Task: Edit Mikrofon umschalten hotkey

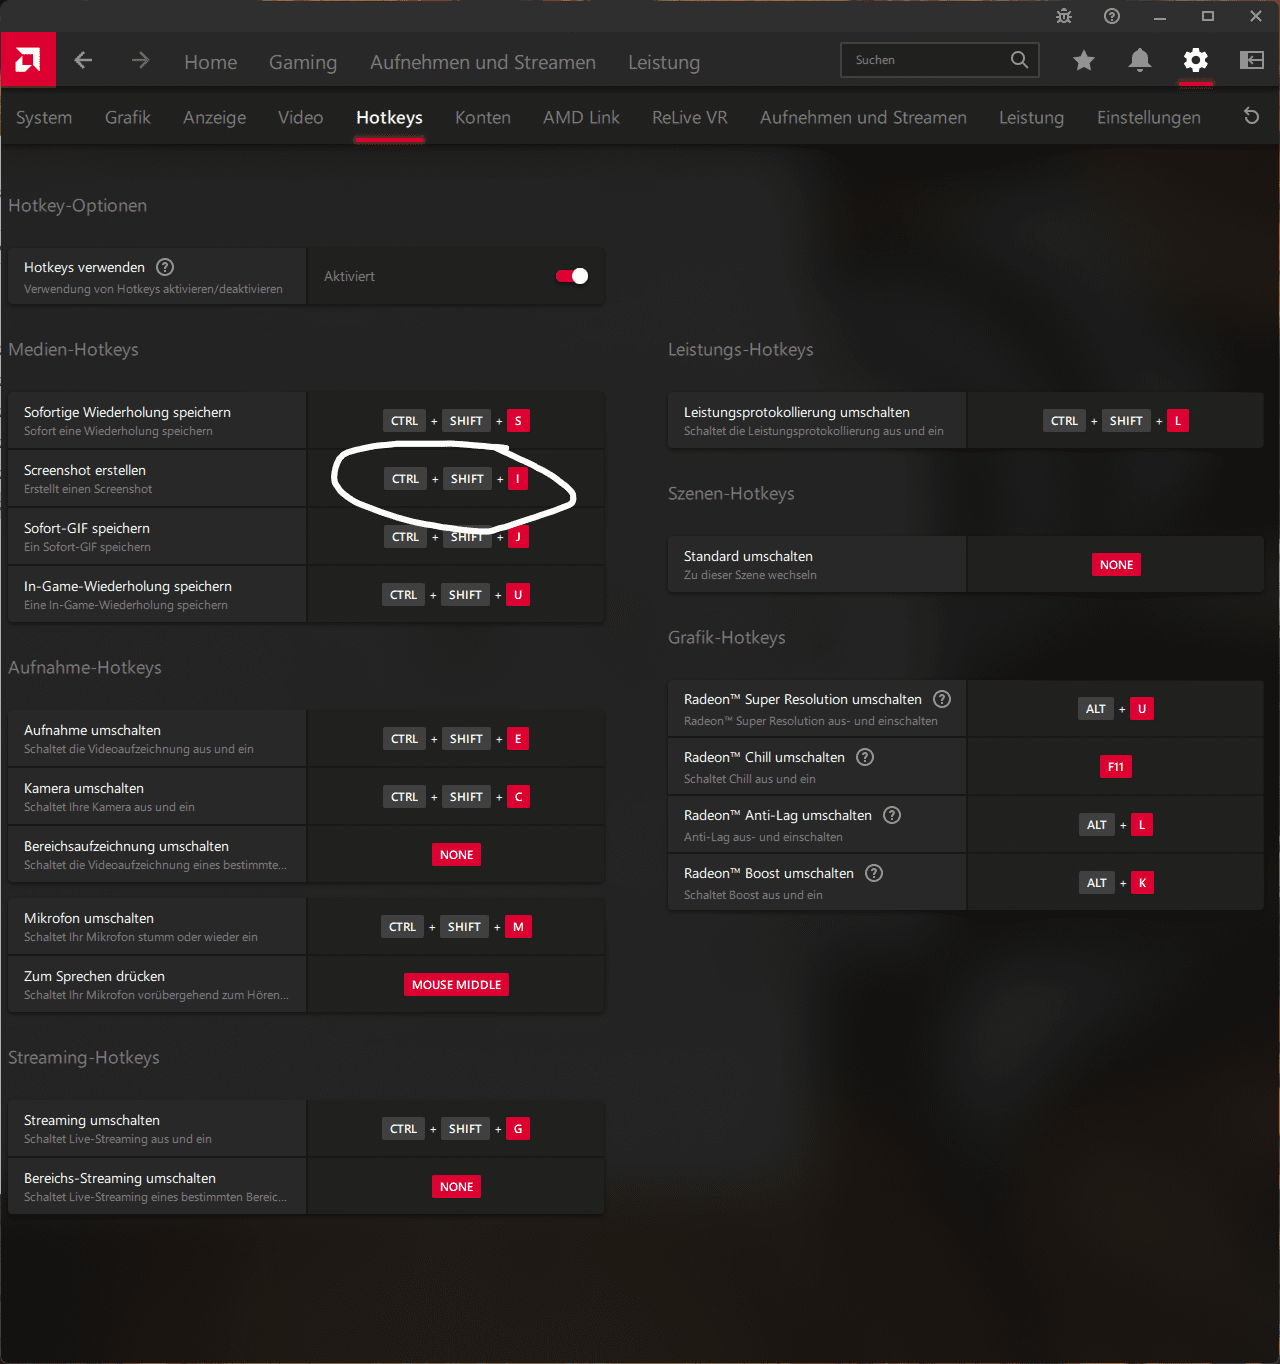Action: (456, 927)
